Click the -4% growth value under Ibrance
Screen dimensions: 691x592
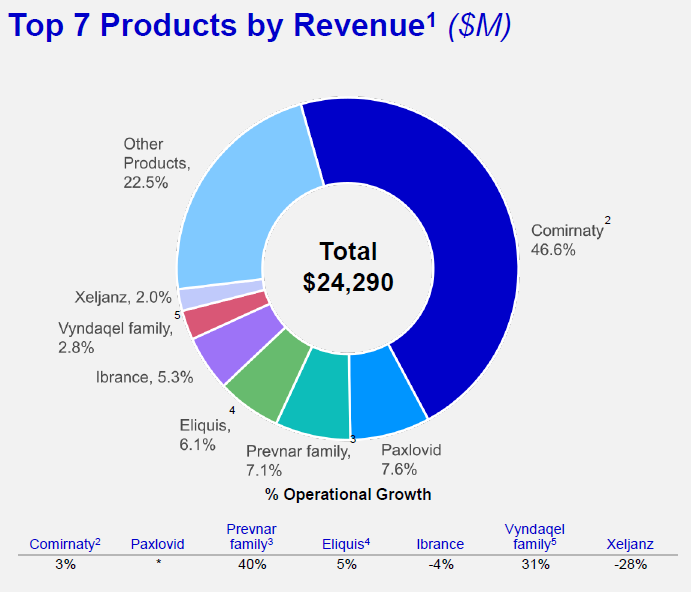pos(441,564)
